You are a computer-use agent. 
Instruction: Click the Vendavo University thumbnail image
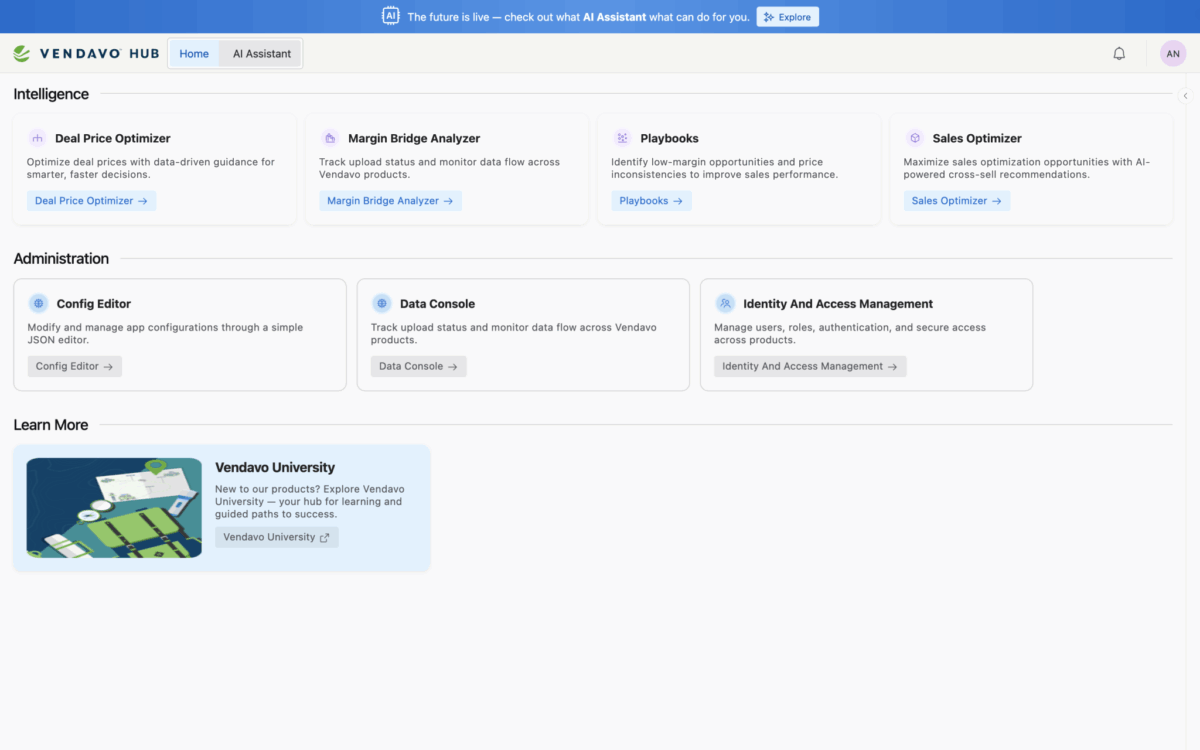pyautogui.click(x=114, y=507)
